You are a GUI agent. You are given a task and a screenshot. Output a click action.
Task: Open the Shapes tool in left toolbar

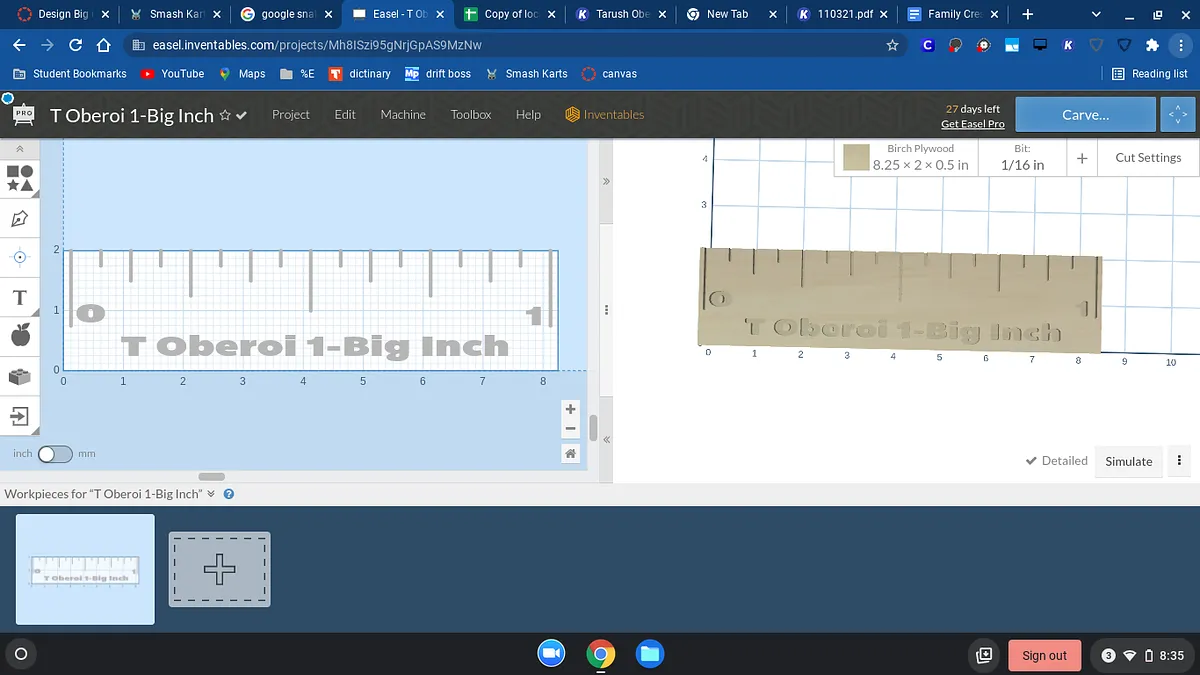(20, 178)
